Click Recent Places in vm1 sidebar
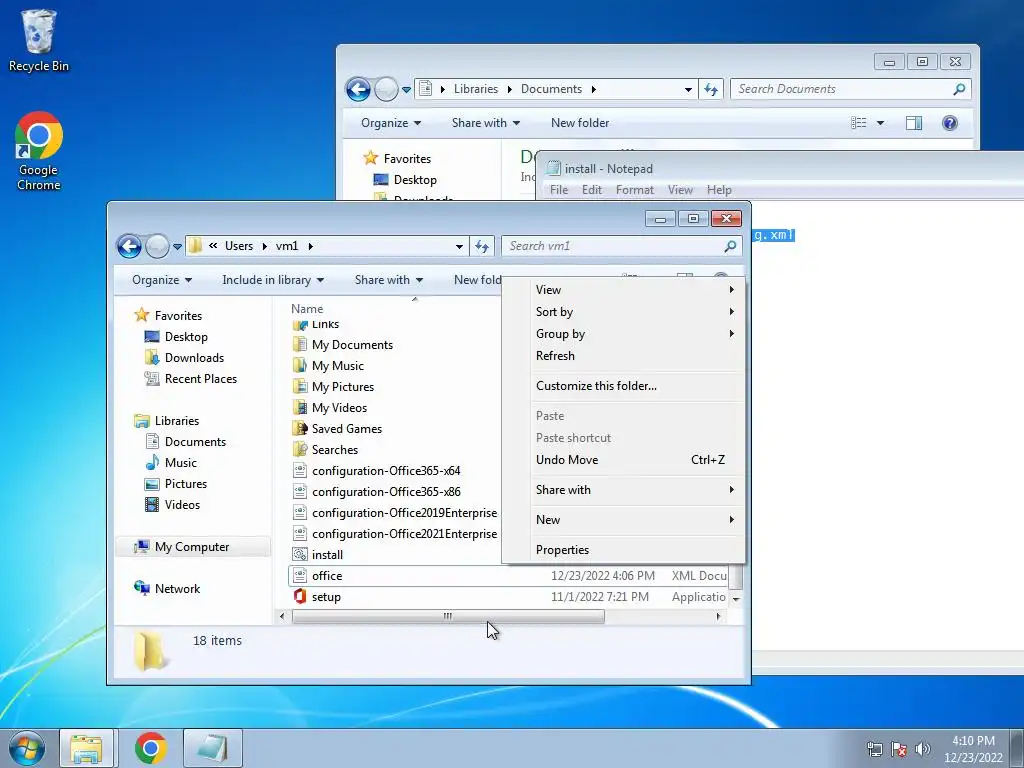 [200, 379]
